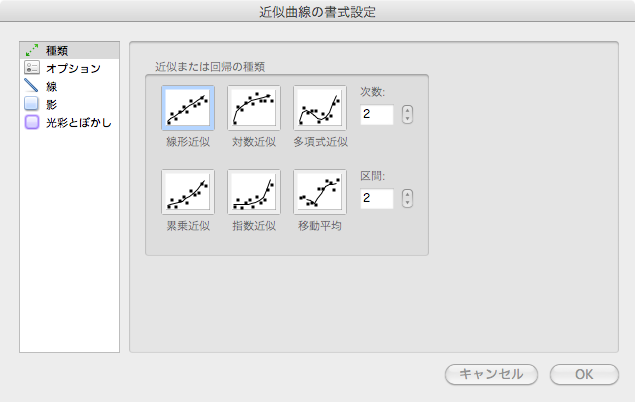Click the 対数近似 label text
The height and width of the screenshot is (402, 635).
254,142
